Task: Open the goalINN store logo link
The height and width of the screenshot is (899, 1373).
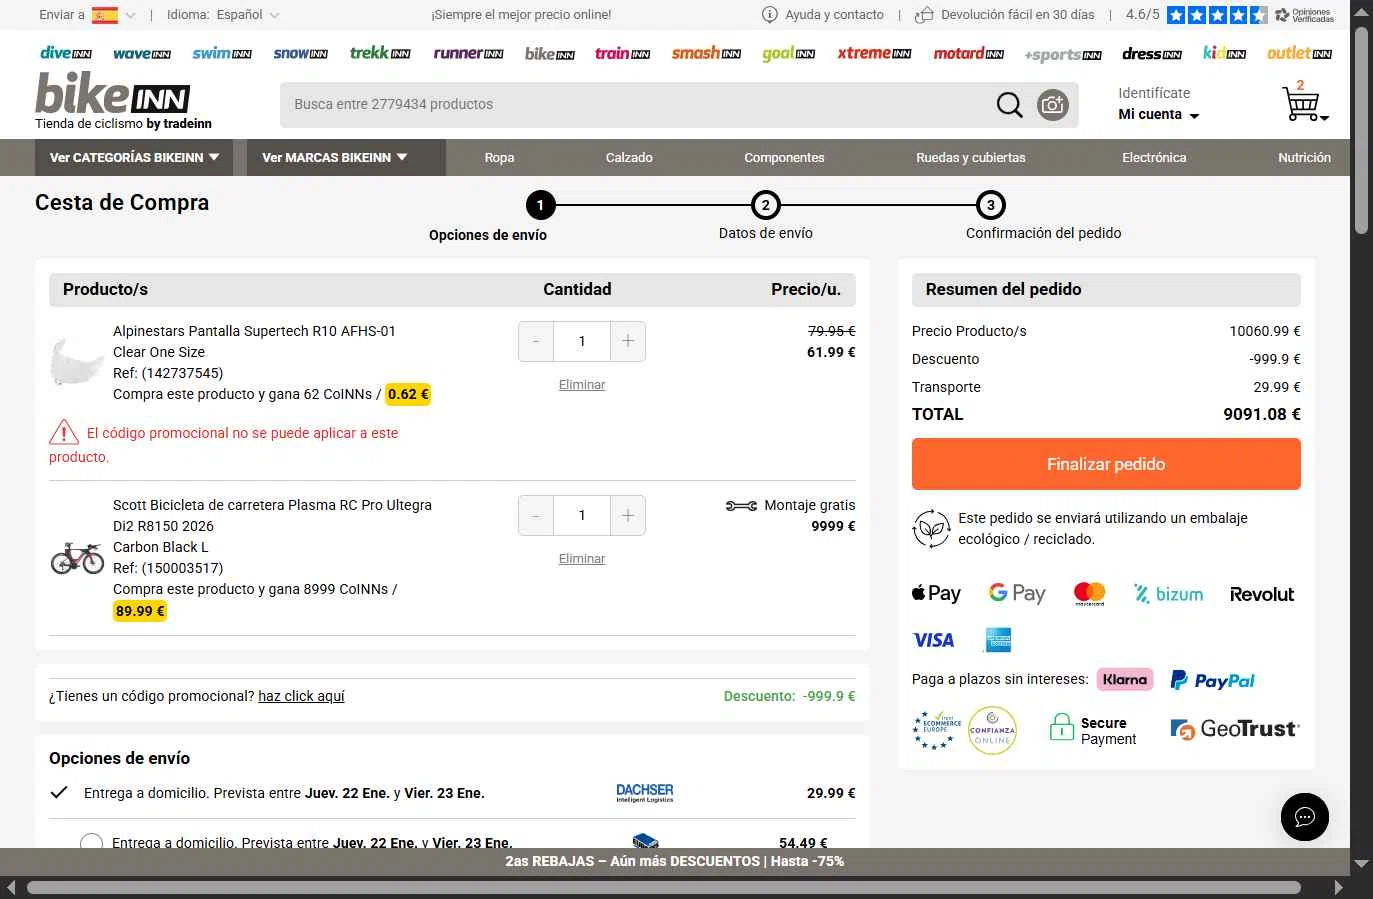Action: [788, 53]
